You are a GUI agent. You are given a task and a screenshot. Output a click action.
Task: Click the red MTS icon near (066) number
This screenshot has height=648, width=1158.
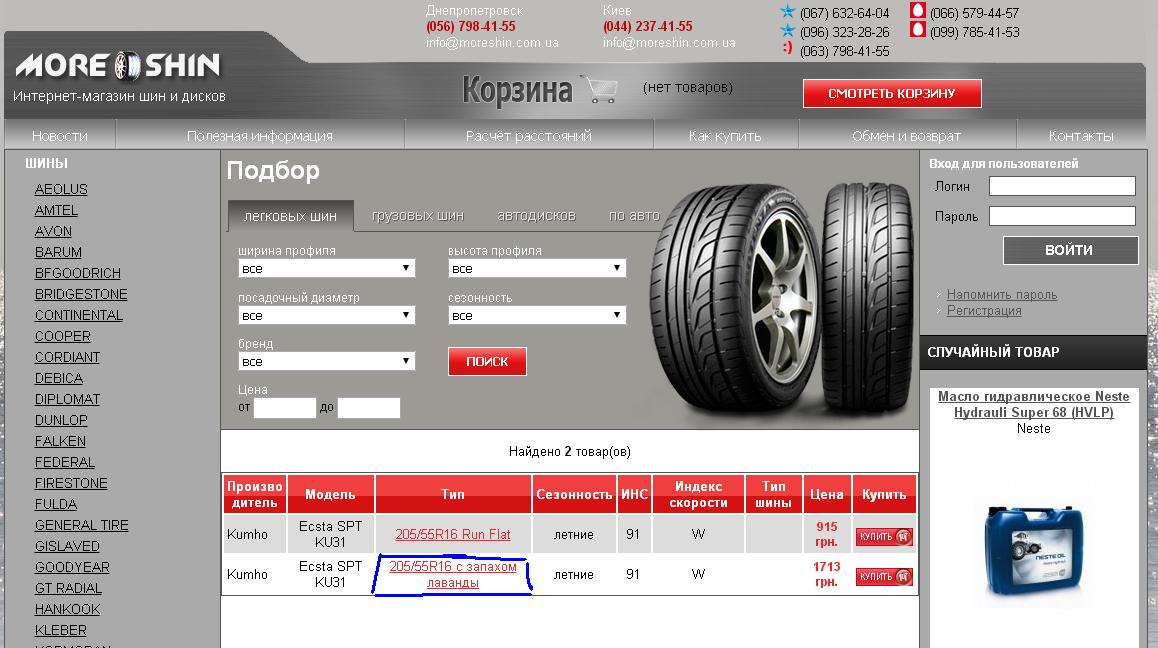click(x=917, y=12)
